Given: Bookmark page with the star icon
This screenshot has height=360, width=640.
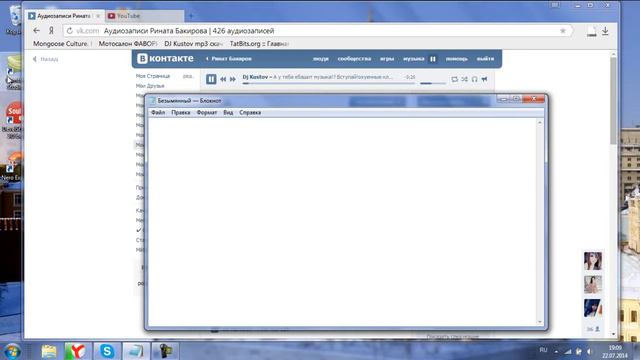Looking at the screenshot, I should [563, 31].
